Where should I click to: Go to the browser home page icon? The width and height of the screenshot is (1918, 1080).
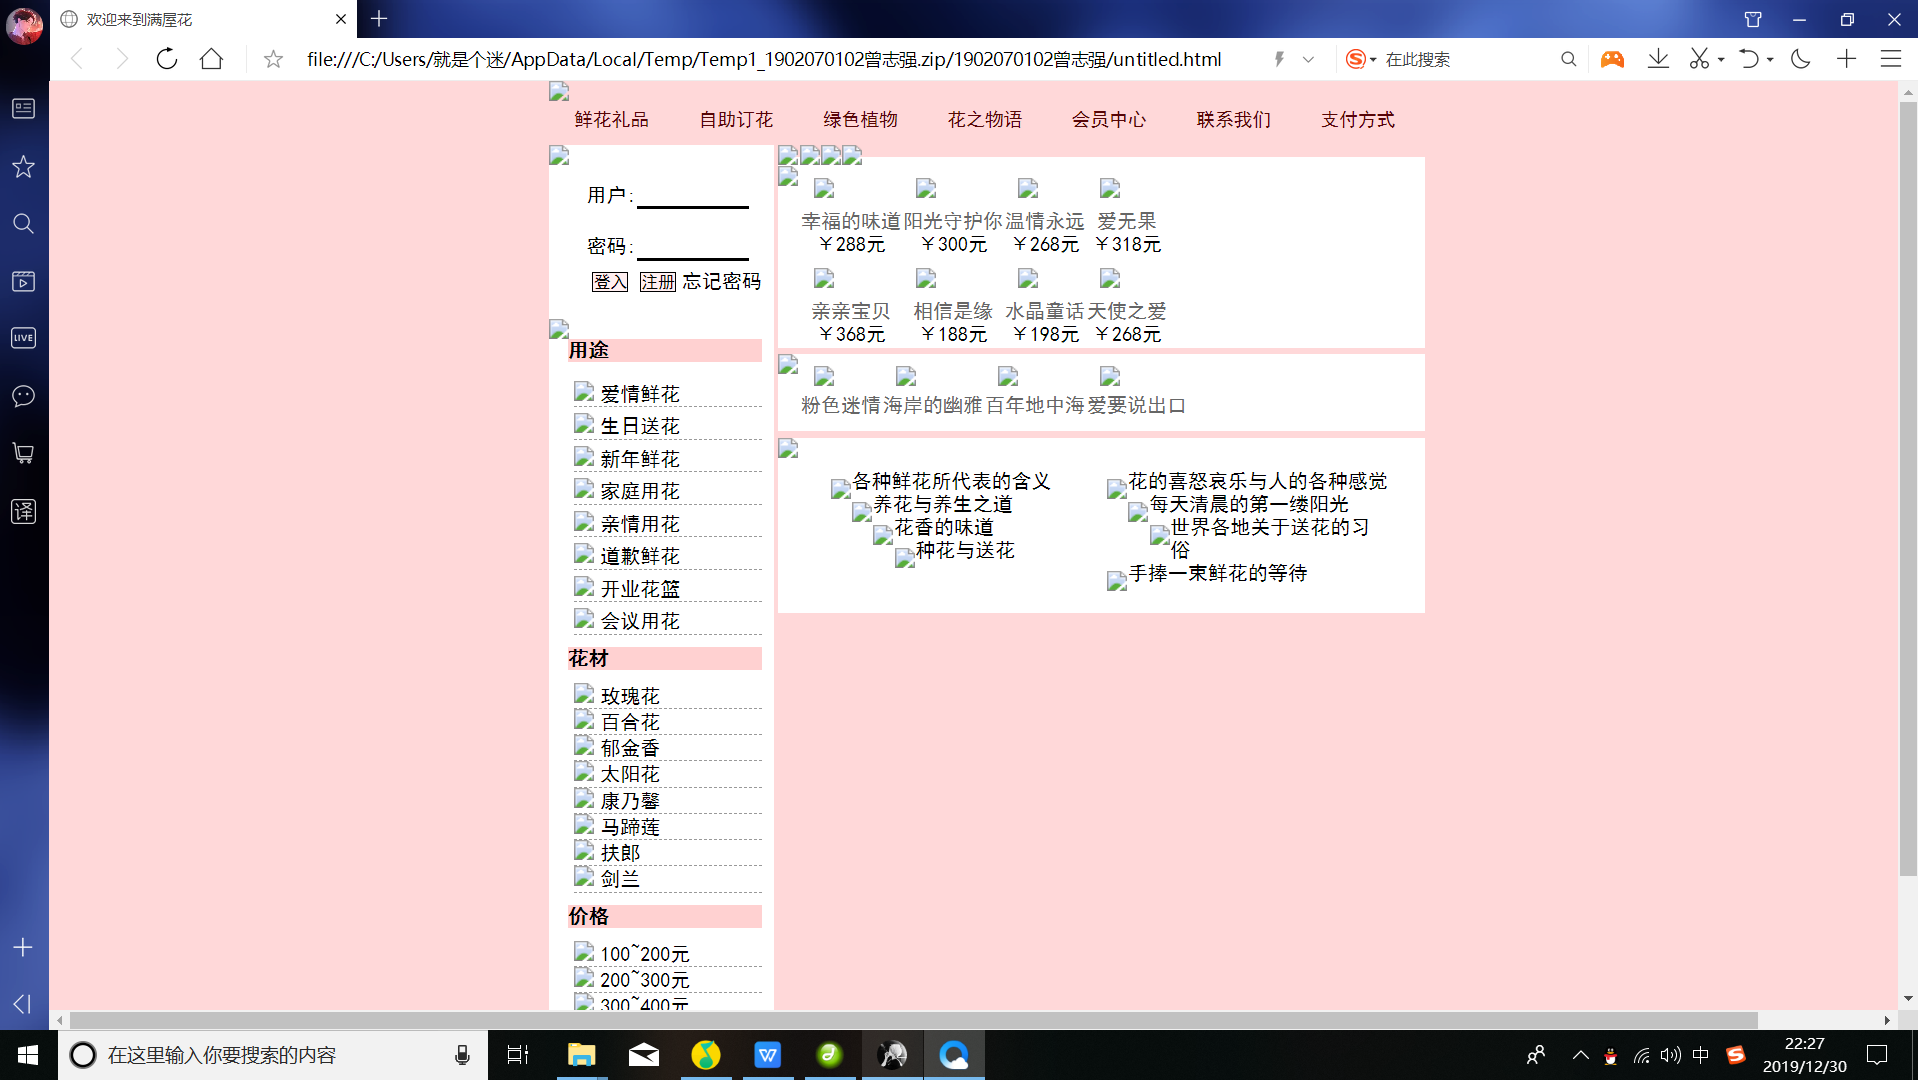(x=211, y=59)
